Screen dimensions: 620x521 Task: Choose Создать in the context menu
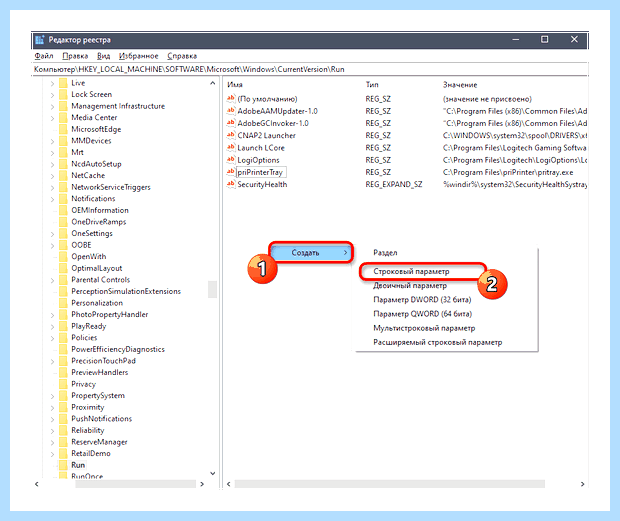[x=311, y=252]
